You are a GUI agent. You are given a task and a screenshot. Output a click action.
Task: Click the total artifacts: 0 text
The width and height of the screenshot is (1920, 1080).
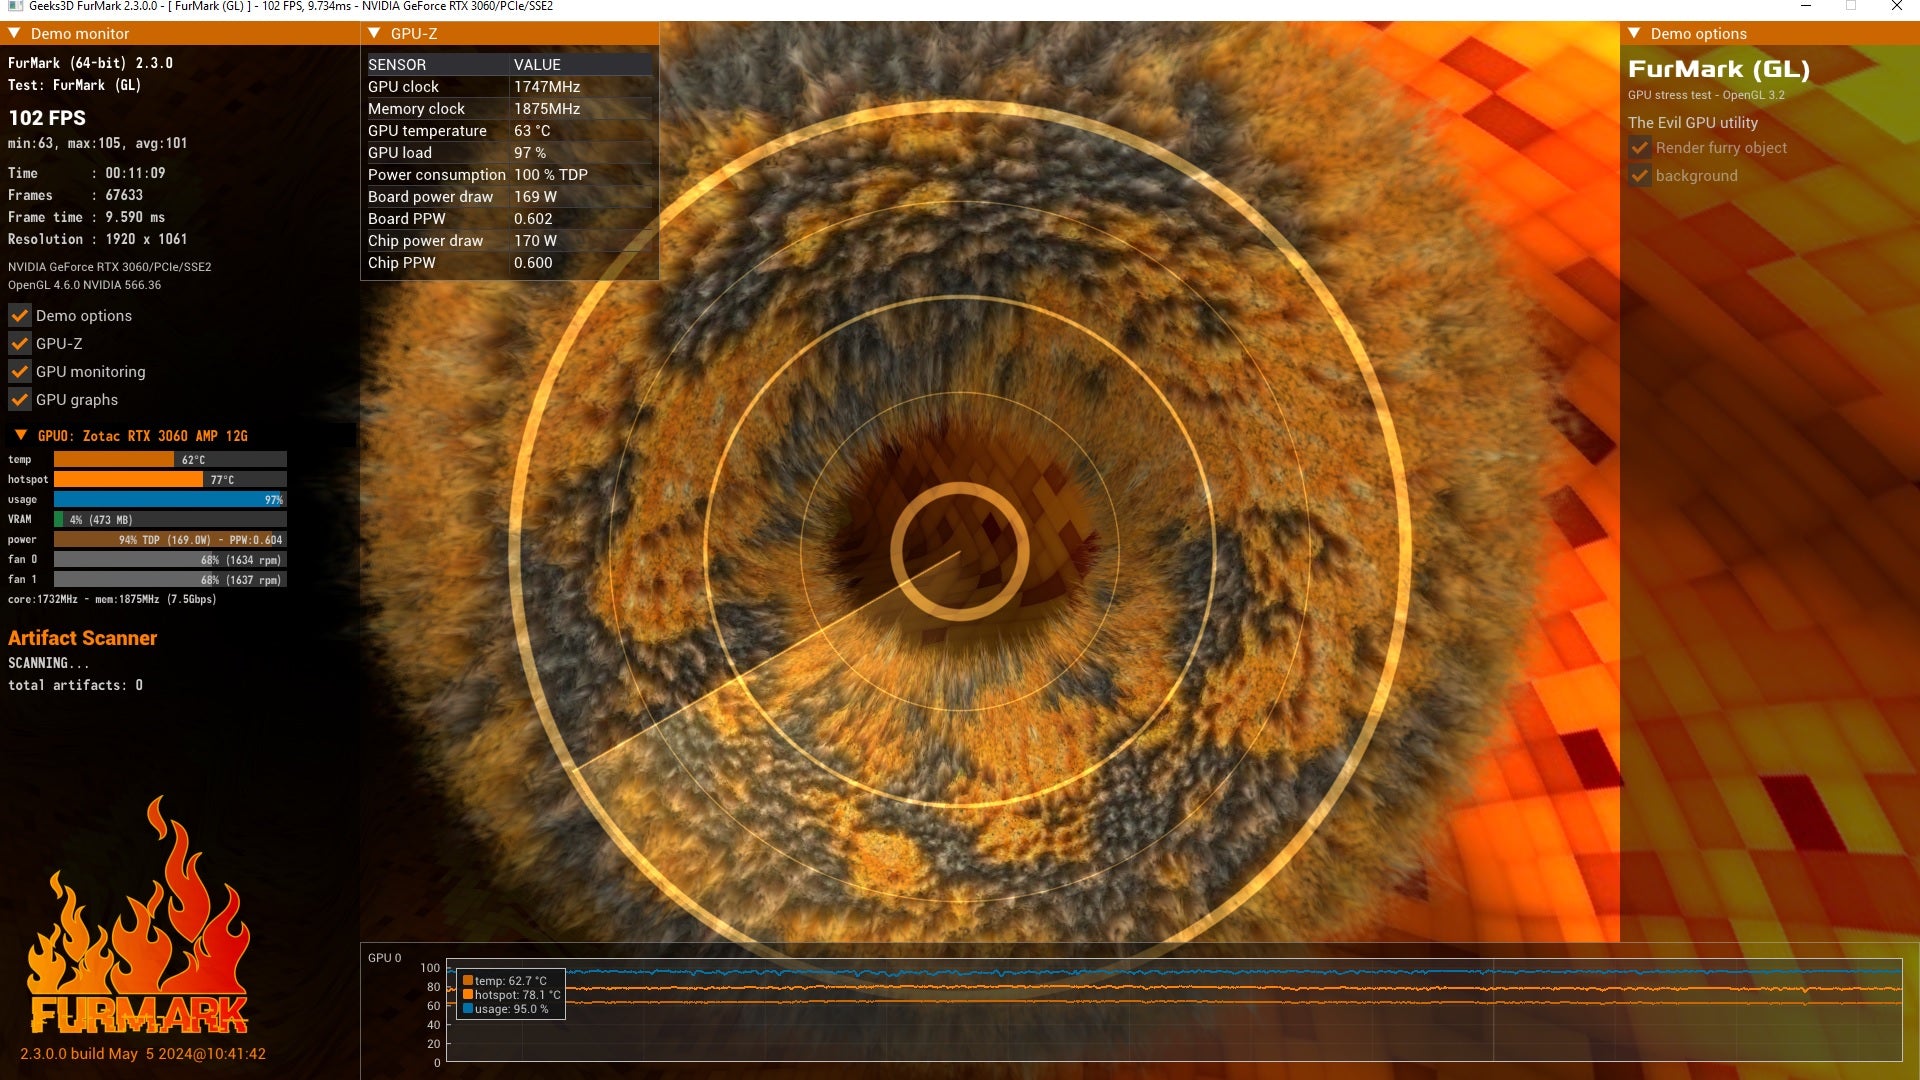pyautogui.click(x=75, y=685)
